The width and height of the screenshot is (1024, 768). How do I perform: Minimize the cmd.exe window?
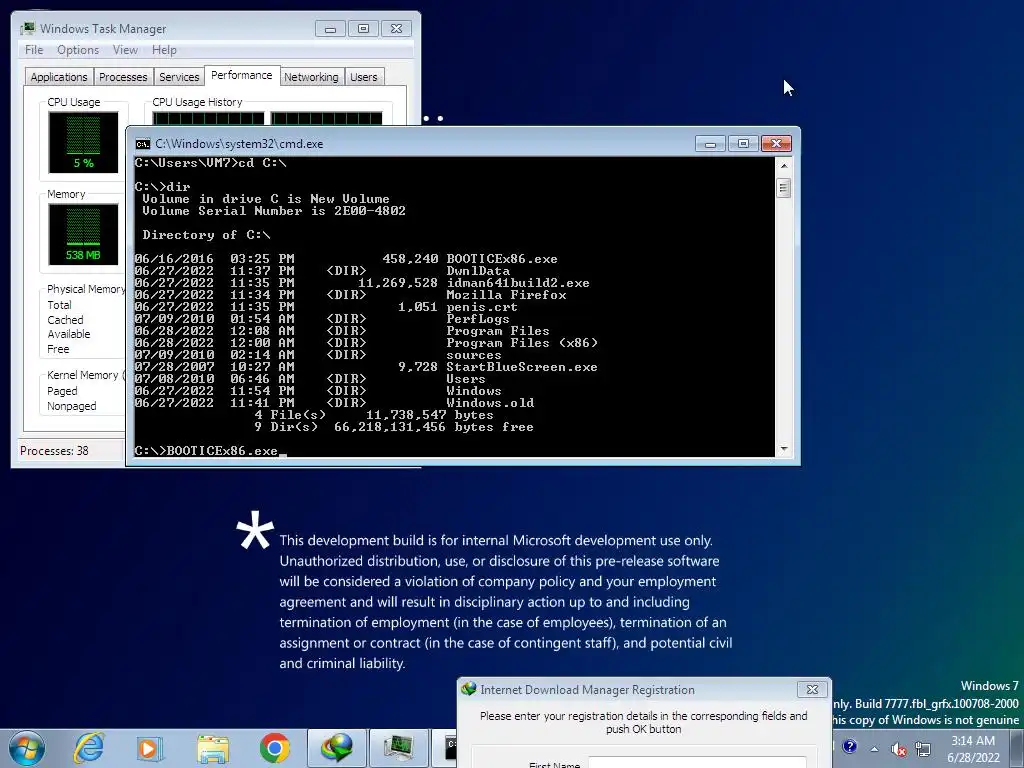[710, 144]
